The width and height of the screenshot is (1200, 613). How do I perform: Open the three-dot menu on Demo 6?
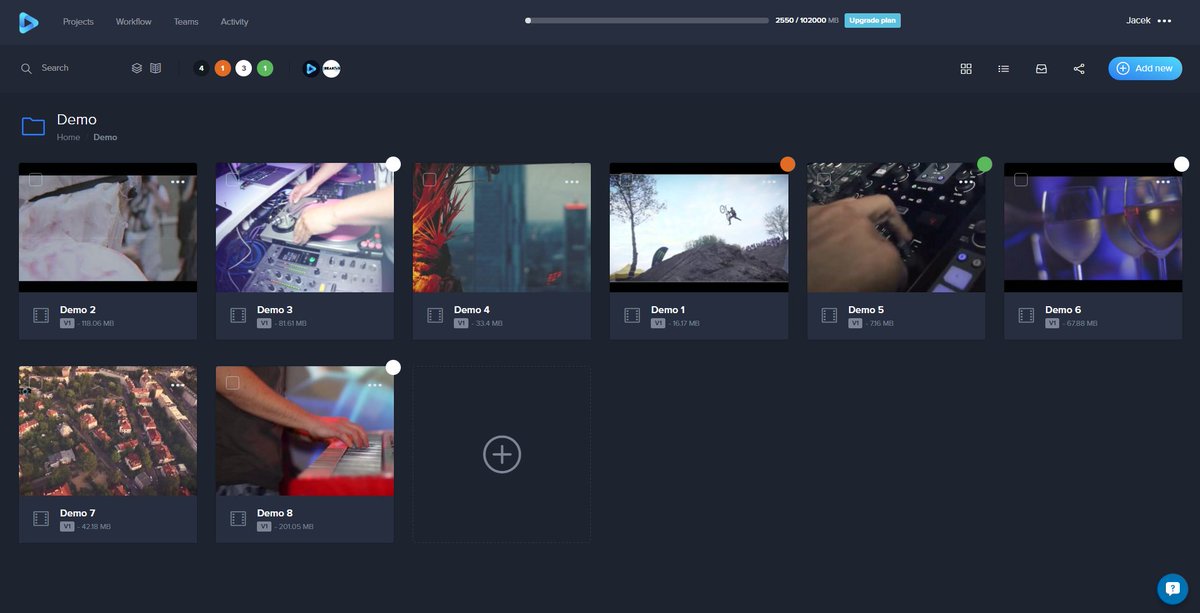point(1163,182)
